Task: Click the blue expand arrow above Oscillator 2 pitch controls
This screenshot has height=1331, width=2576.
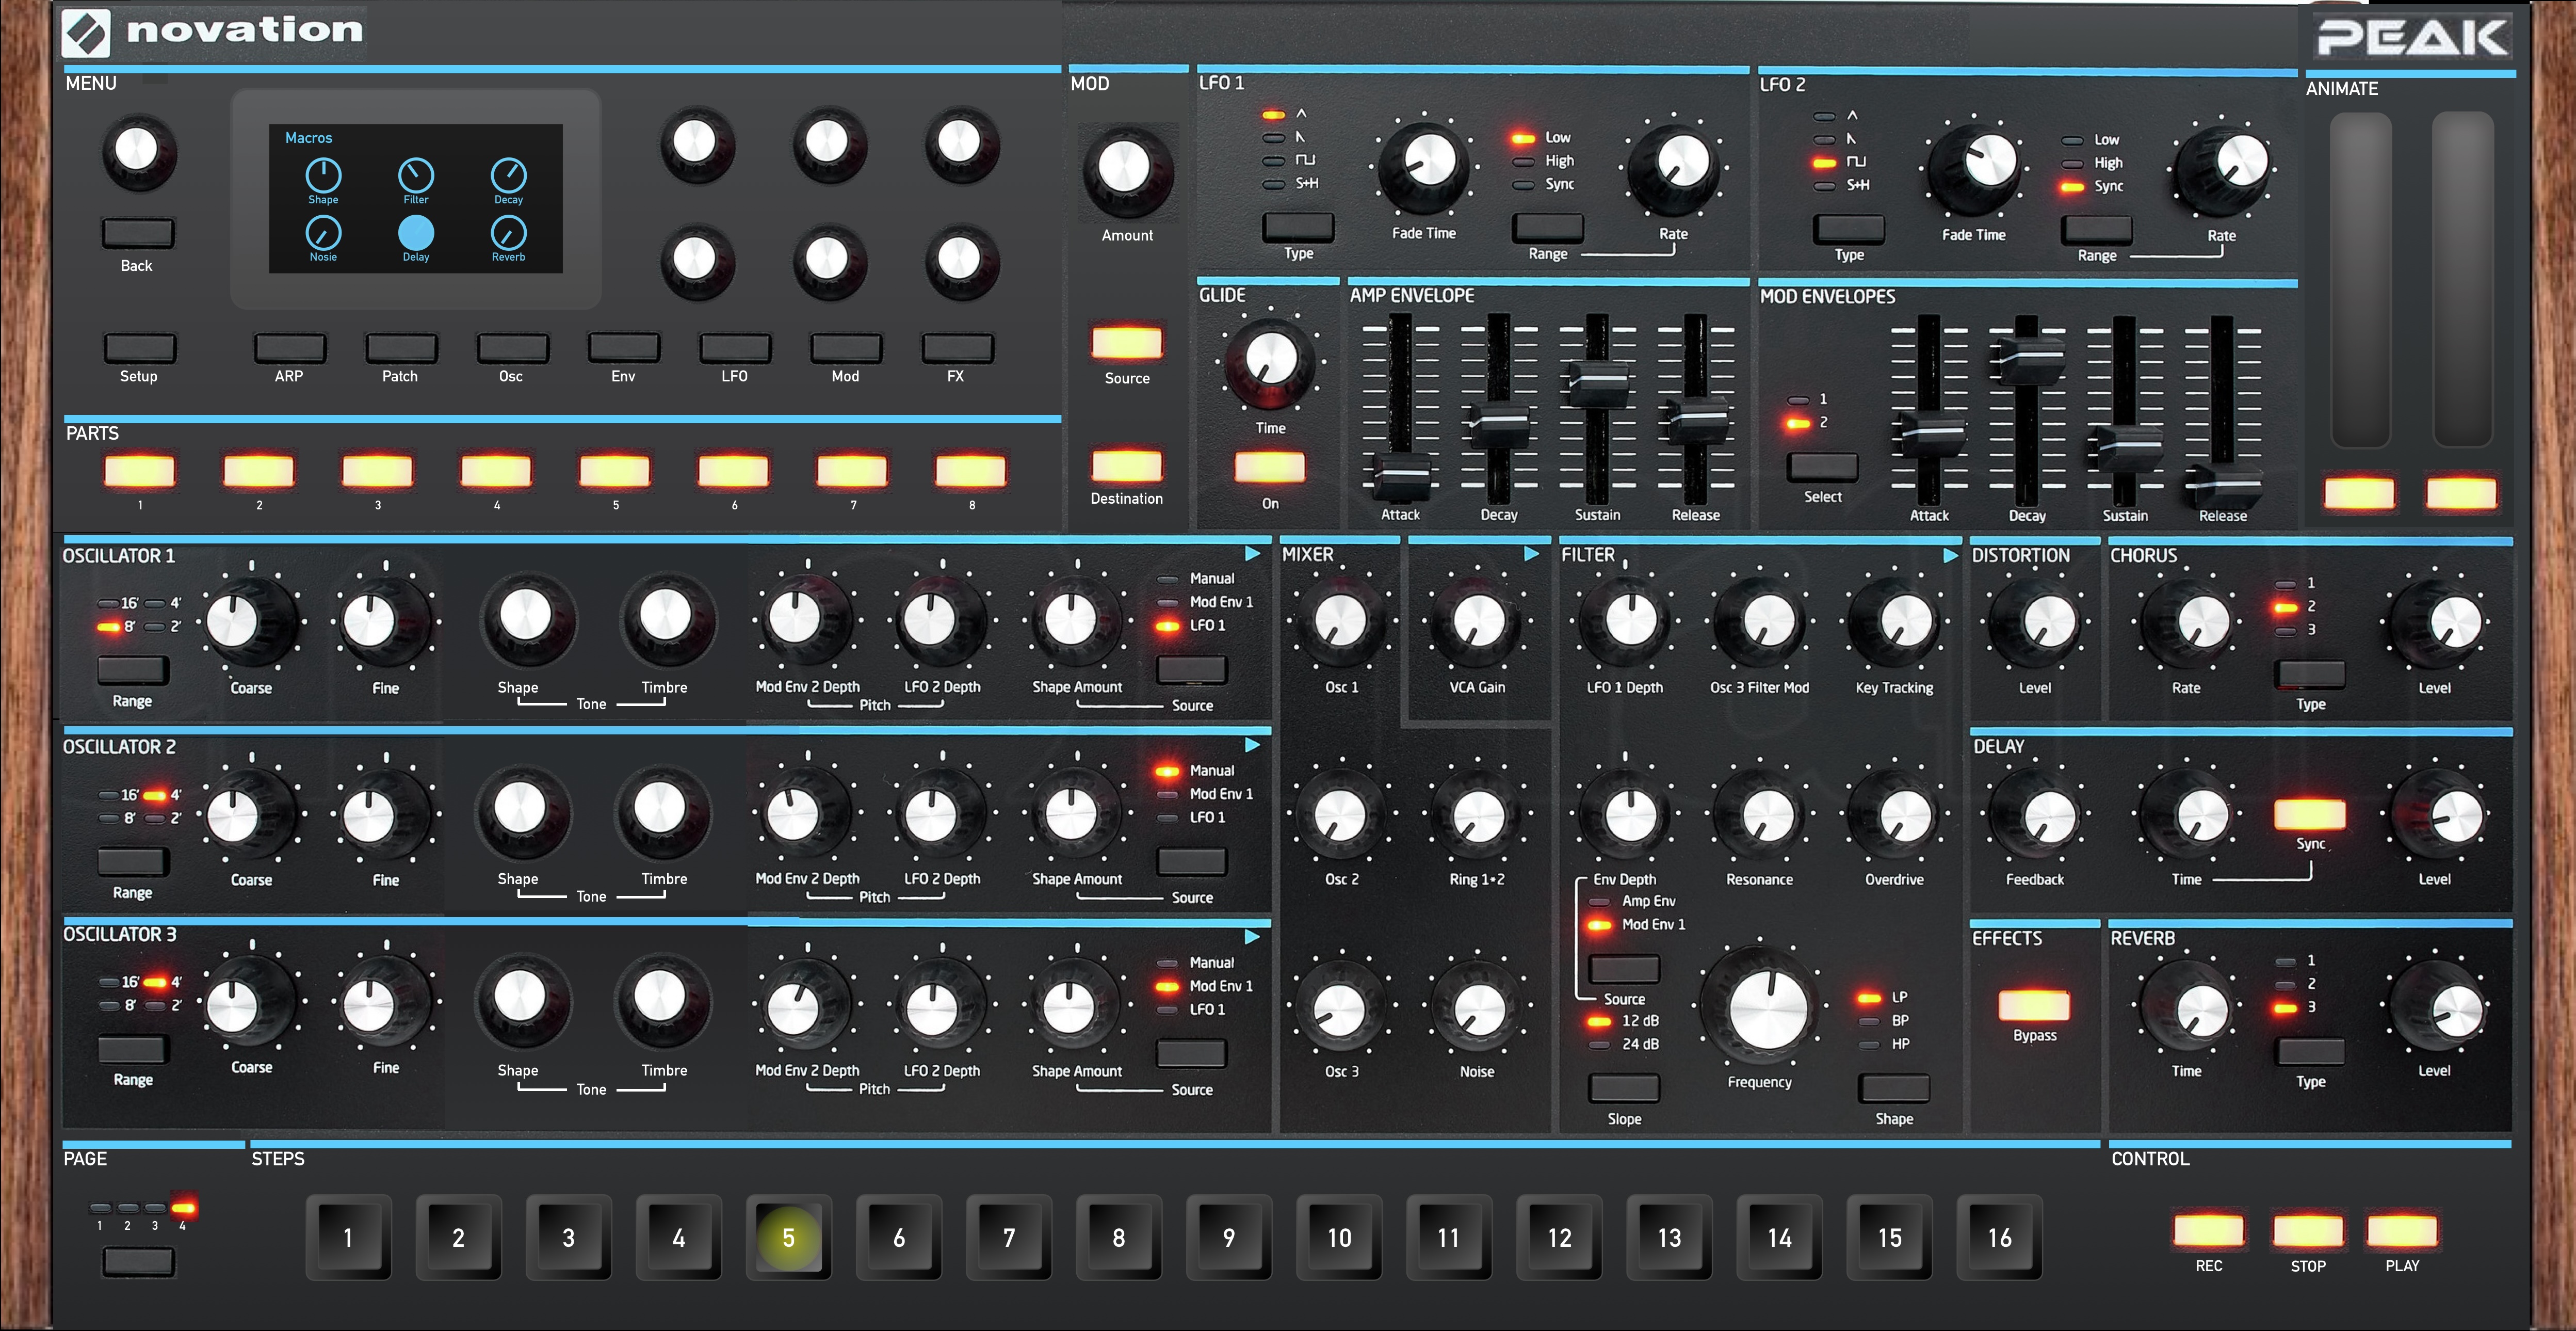Action: tap(1251, 744)
